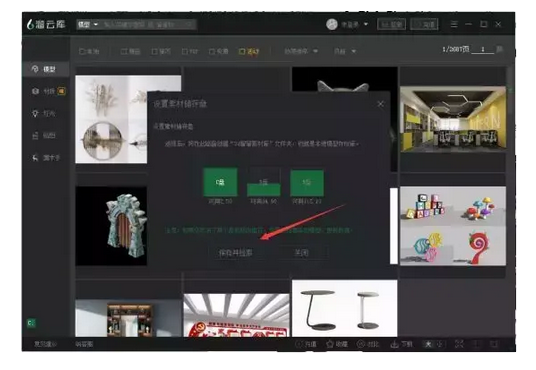Click the user avatar in the title bar
The height and width of the screenshot is (370, 536).
(332, 24)
